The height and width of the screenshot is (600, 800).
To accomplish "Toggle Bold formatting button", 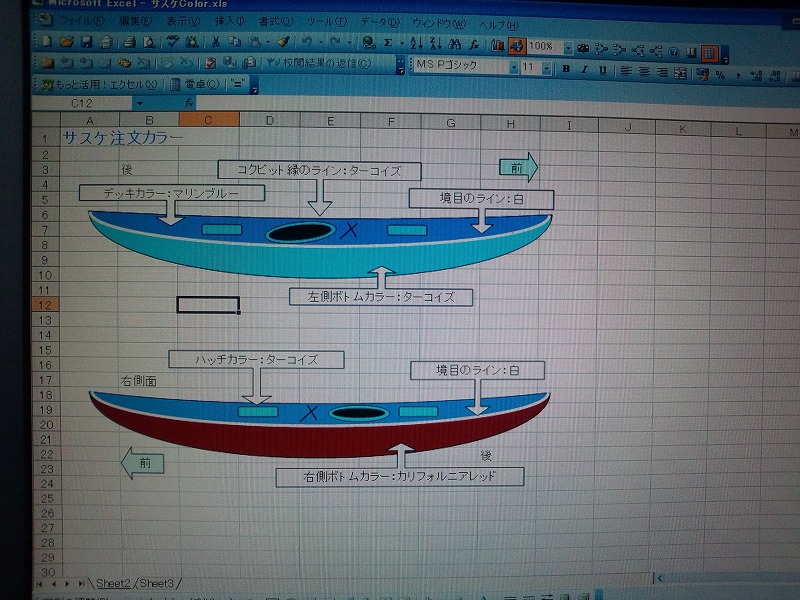I will (x=566, y=70).
